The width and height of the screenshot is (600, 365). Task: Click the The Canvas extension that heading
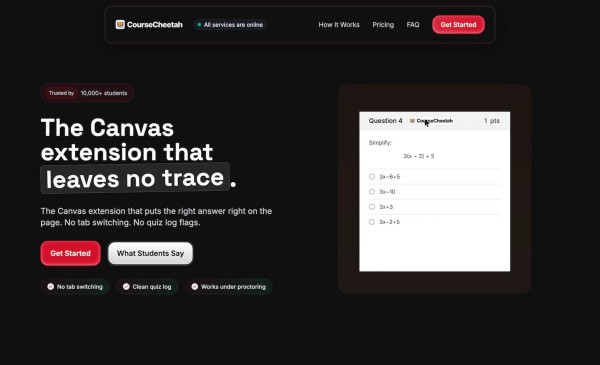[127, 140]
